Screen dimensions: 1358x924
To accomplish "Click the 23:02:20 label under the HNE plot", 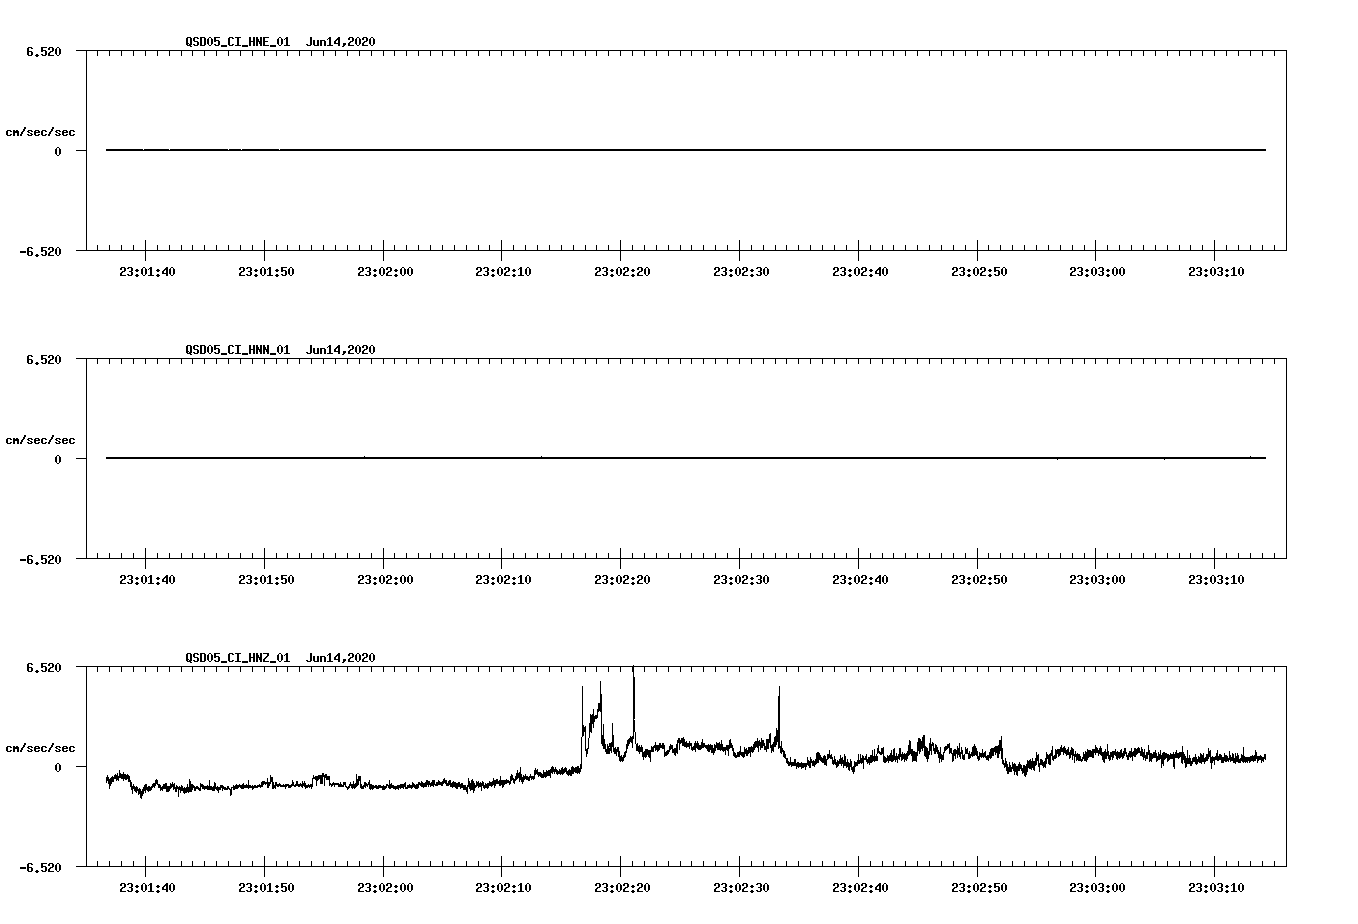I will [x=622, y=272].
